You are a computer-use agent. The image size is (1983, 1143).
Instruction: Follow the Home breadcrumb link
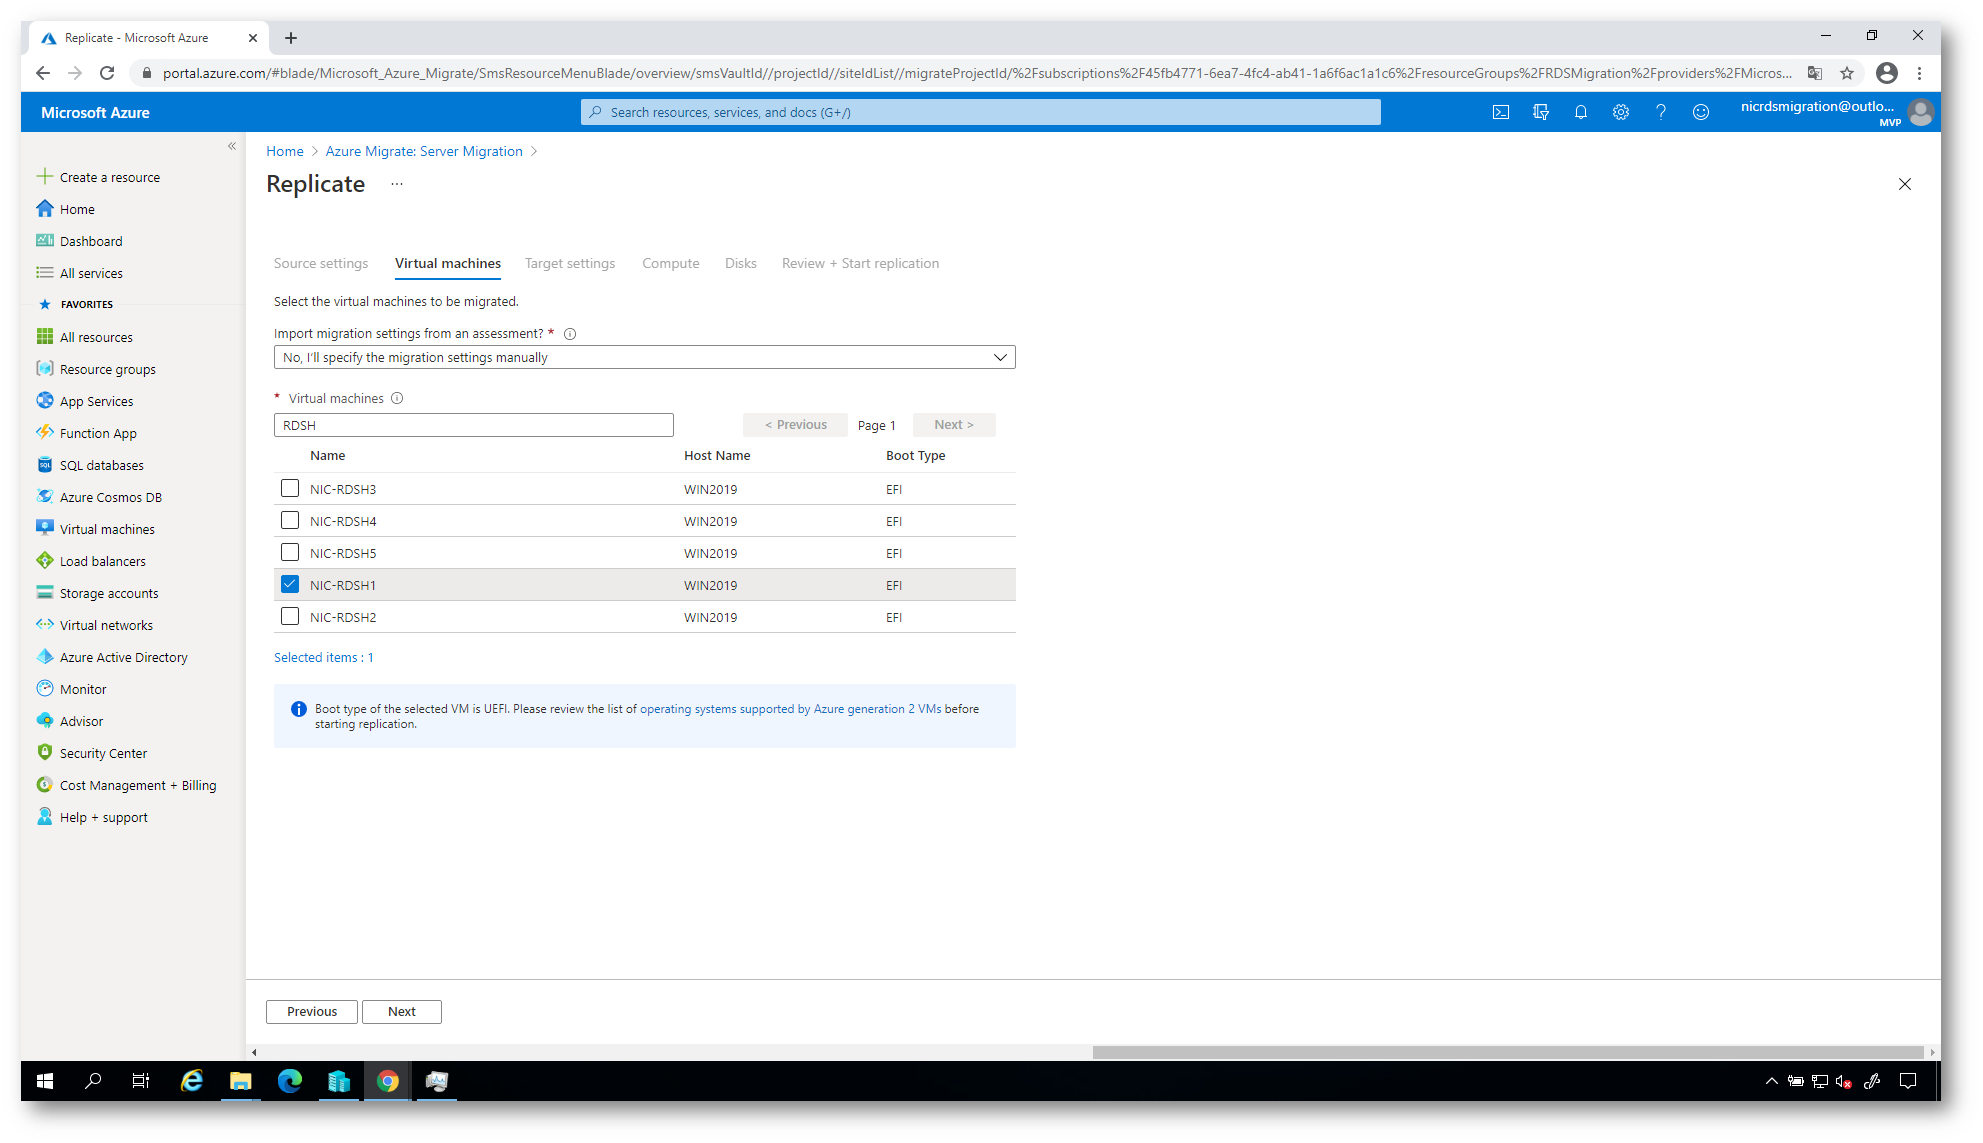[285, 151]
